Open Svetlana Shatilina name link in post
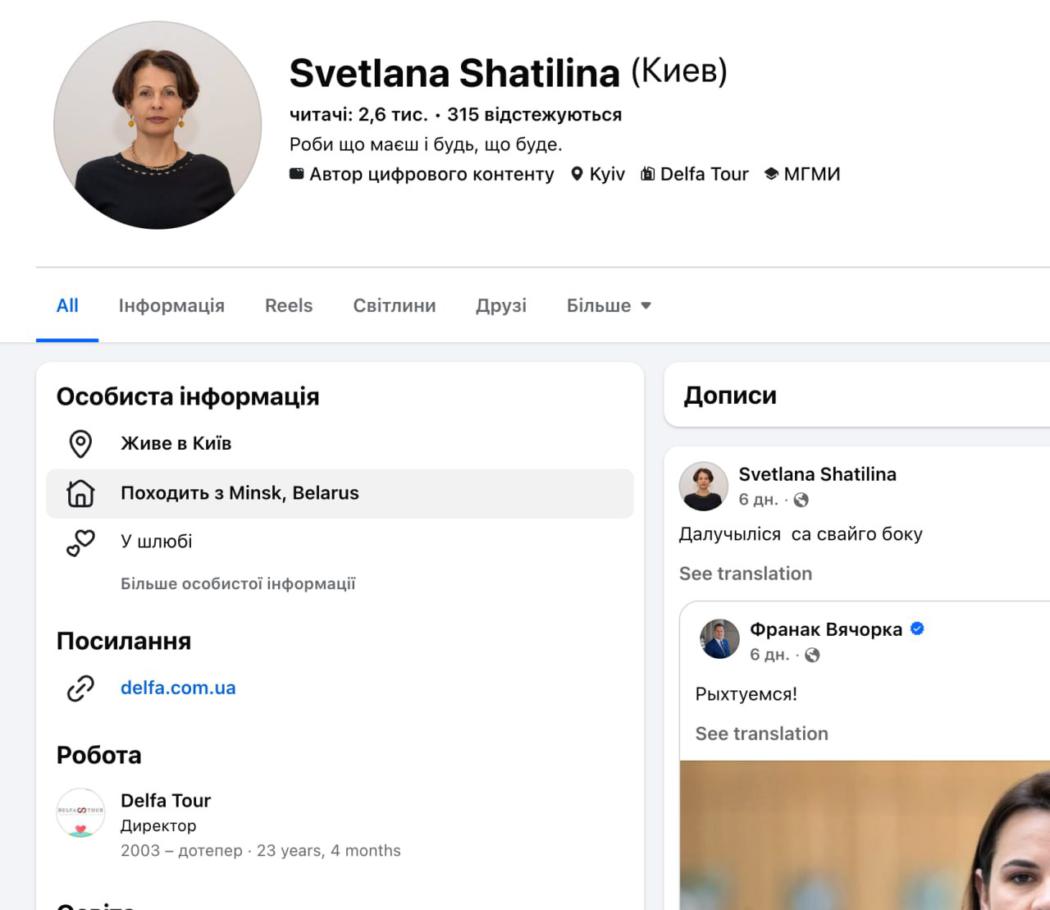This screenshot has height=910, width=1050. [817, 474]
